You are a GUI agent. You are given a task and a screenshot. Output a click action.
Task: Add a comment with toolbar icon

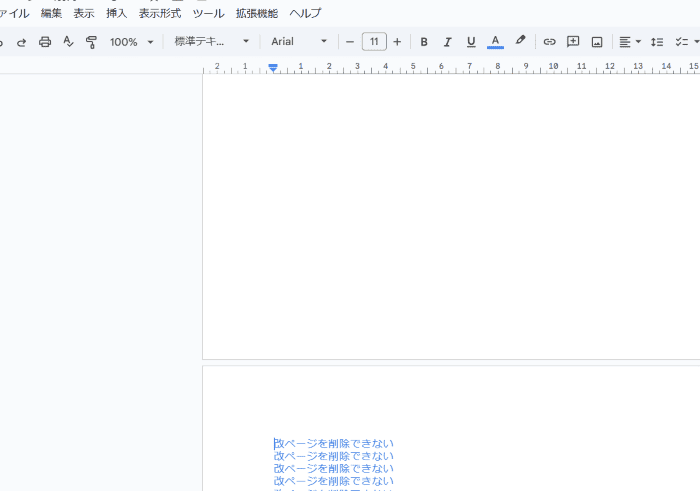coord(573,42)
